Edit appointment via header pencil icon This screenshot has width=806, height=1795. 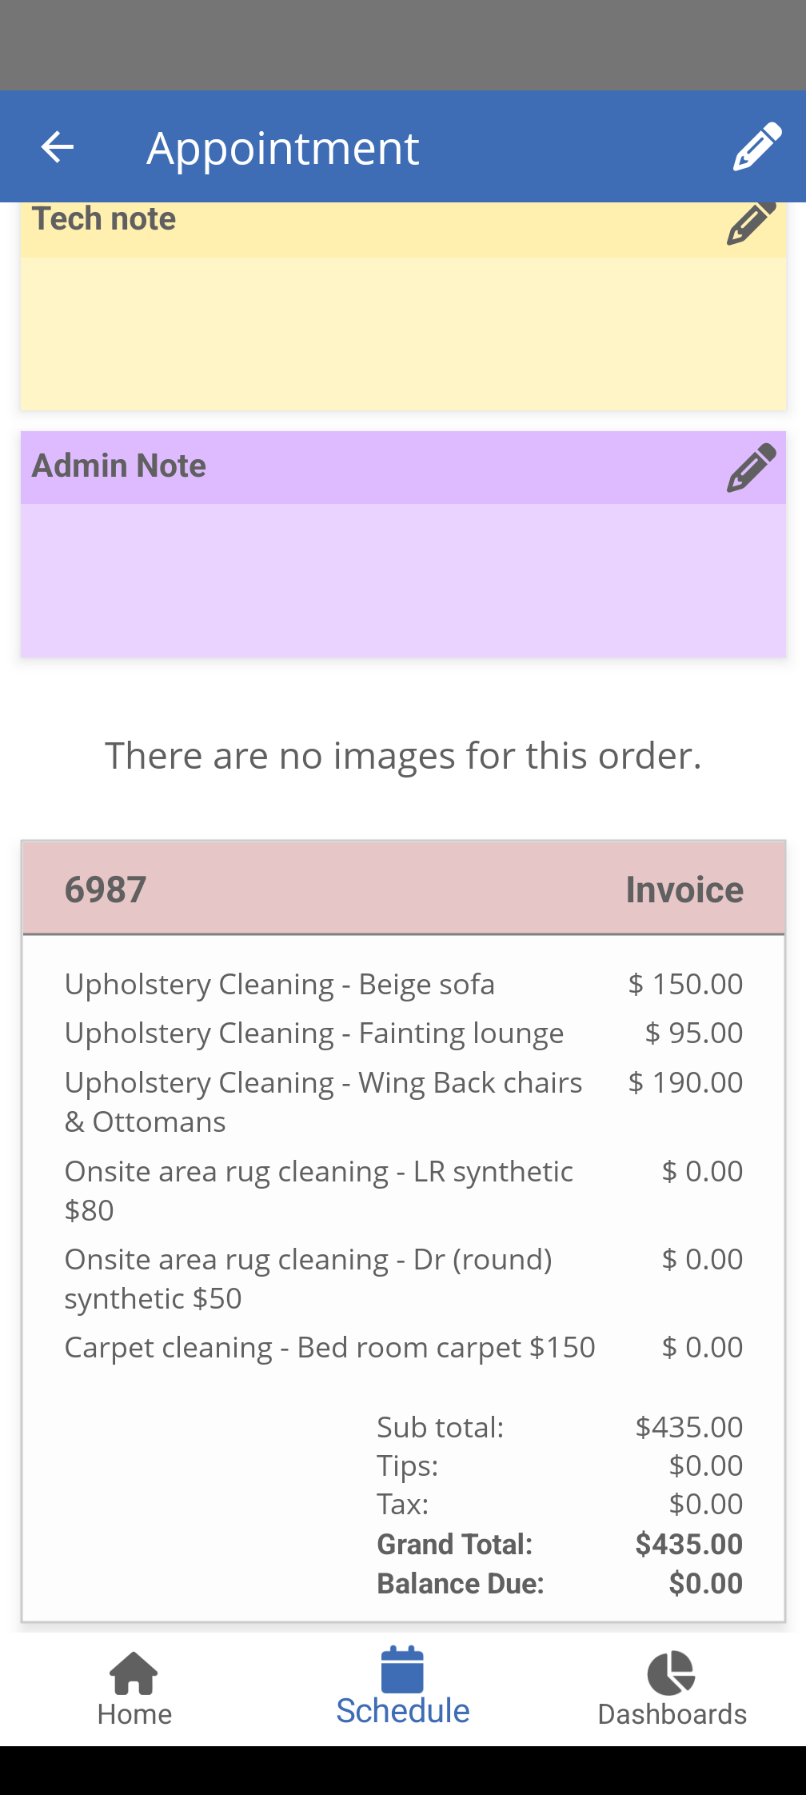coord(756,147)
